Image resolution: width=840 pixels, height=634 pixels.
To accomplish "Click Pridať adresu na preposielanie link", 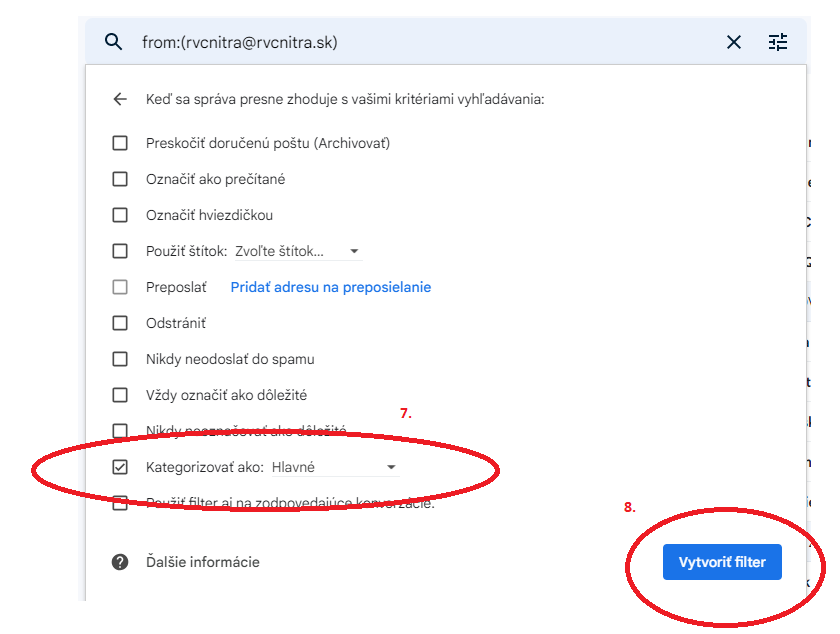I will pos(331,287).
